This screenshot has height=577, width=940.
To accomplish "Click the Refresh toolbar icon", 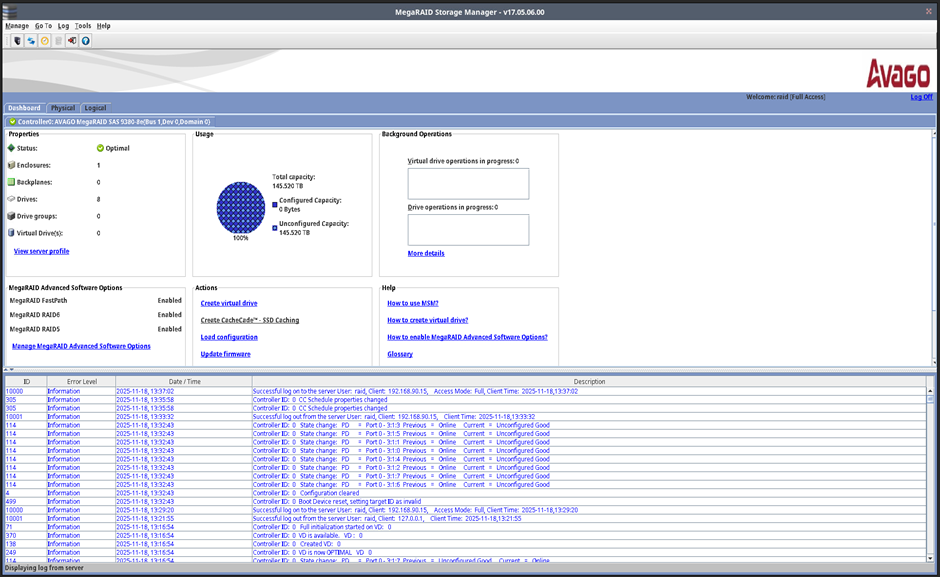I will coord(31,41).
